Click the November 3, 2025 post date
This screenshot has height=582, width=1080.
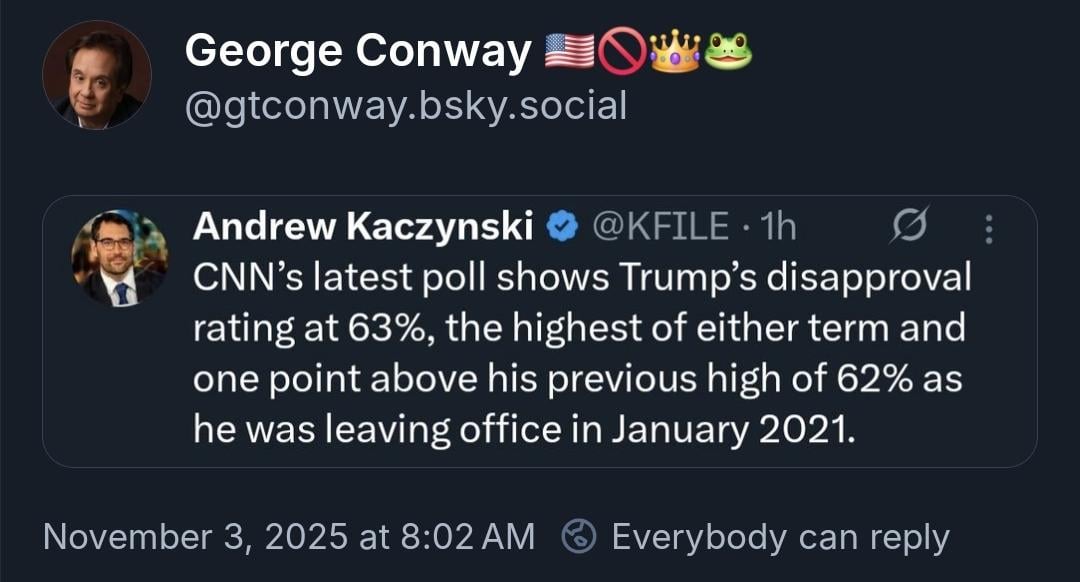(x=289, y=537)
